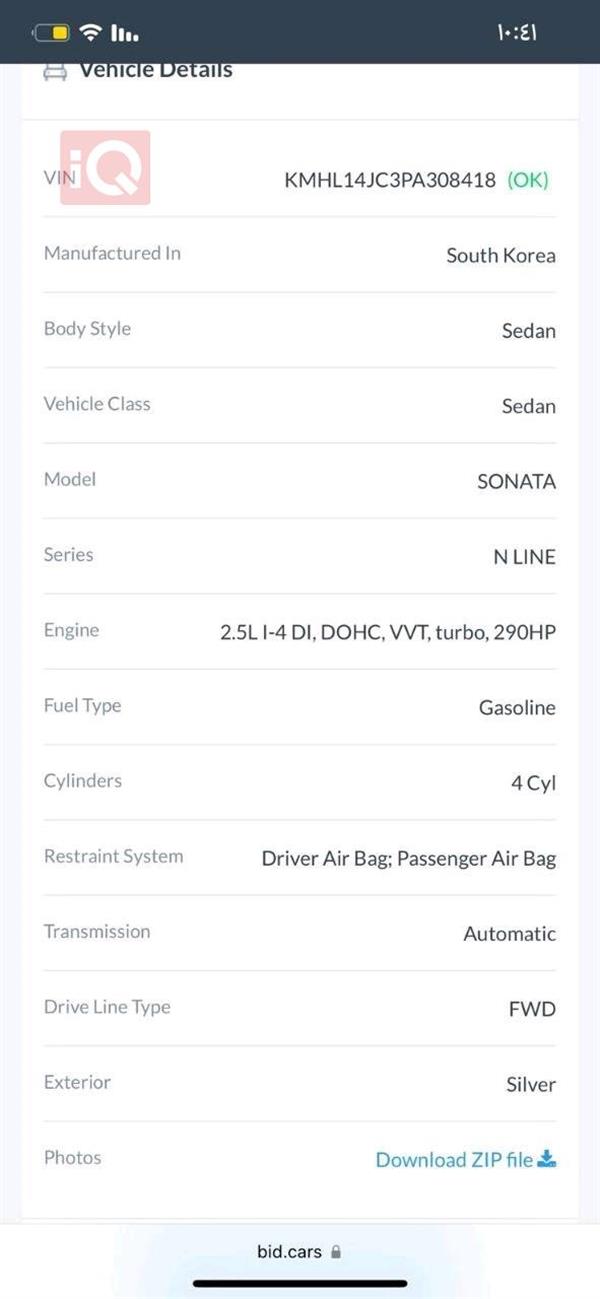
Task: Tap the home indicator bar at bottom
Action: (x=300, y=1283)
